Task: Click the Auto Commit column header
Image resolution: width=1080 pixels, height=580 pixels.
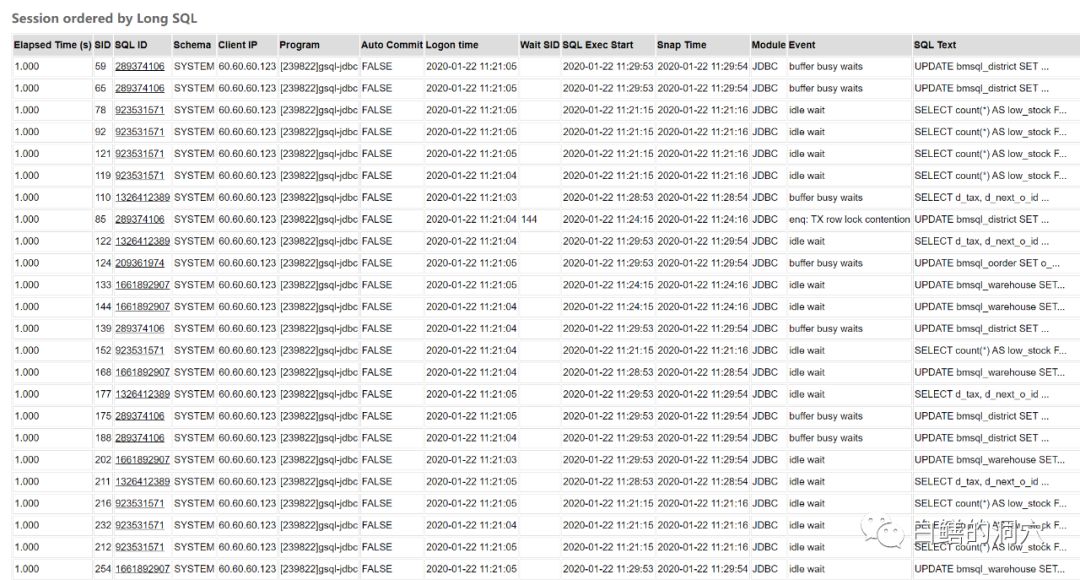Action: (x=392, y=45)
